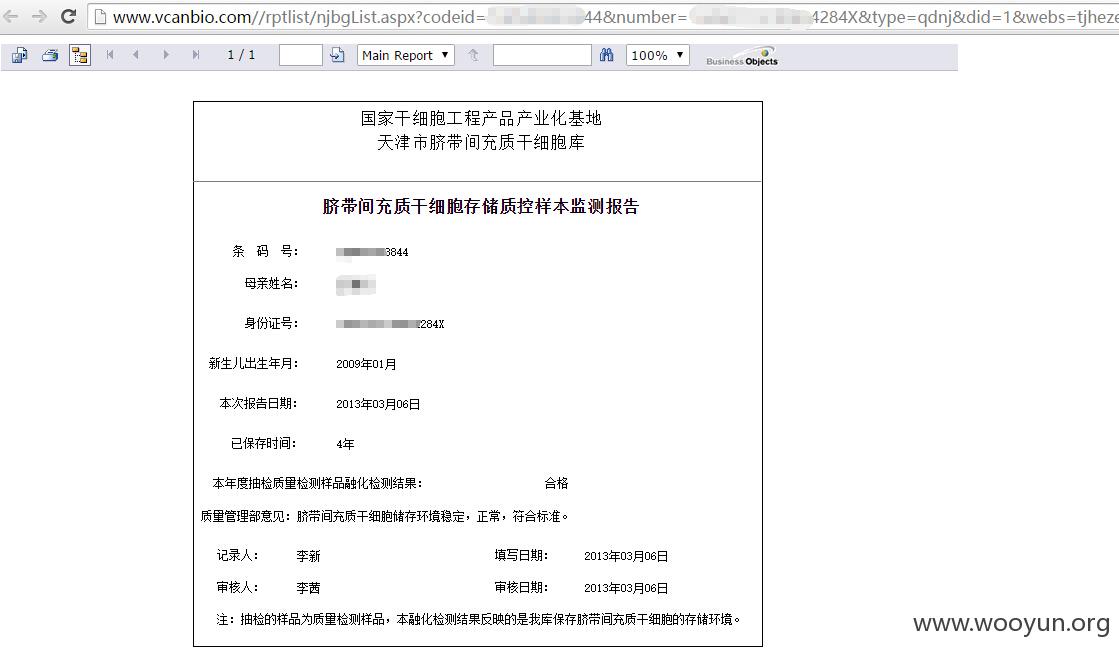Image resolution: width=1119 pixels, height=652 pixels.
Task: Click the go to page icon
Action: pos(338,55)
